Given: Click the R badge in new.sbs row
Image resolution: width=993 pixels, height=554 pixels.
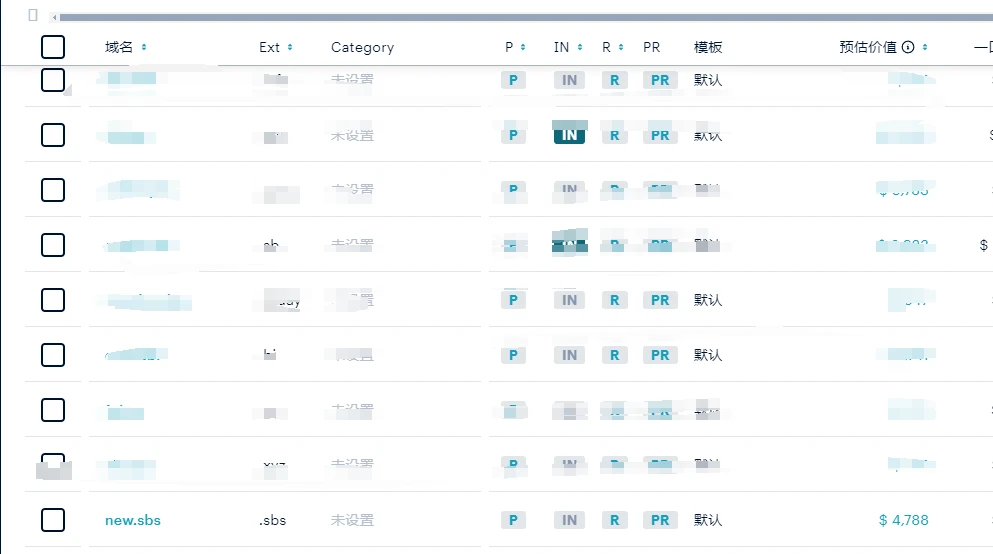Looking at the screenshot, I should (x=614, y=520).
